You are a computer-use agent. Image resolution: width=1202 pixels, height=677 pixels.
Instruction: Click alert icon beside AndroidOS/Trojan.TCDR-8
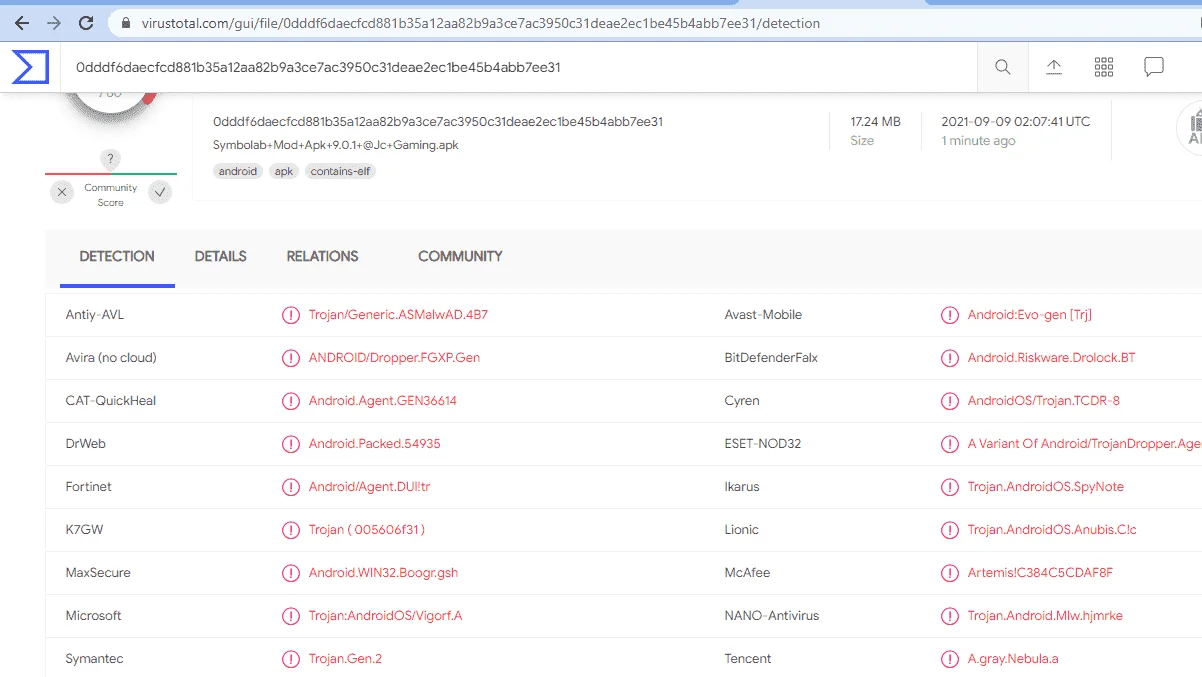click(x=949, y=401)
